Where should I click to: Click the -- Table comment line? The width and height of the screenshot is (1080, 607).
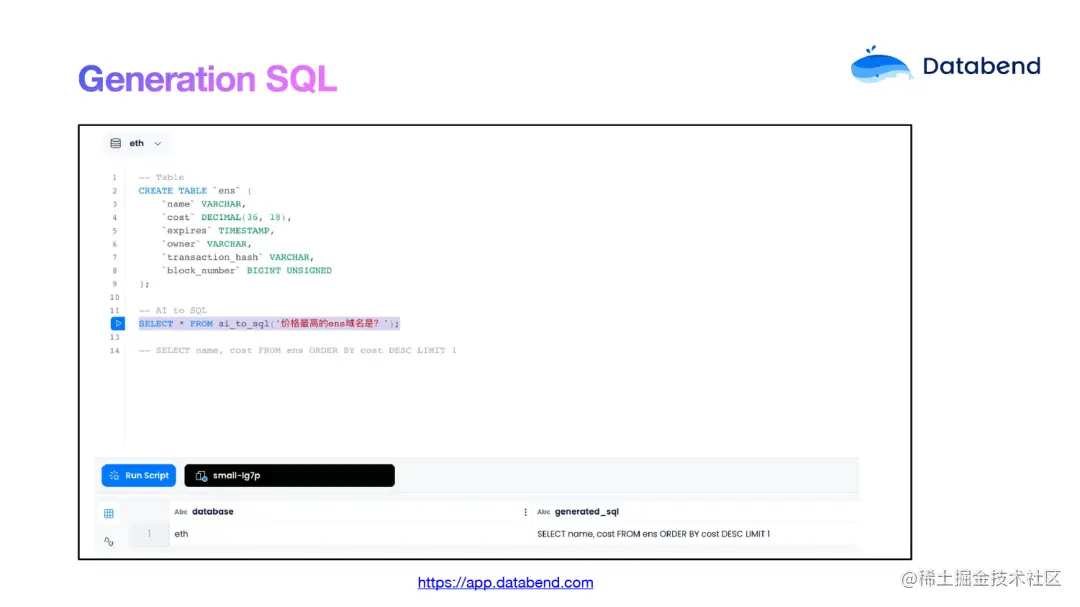pyautogui.click(x=161, y=177)
